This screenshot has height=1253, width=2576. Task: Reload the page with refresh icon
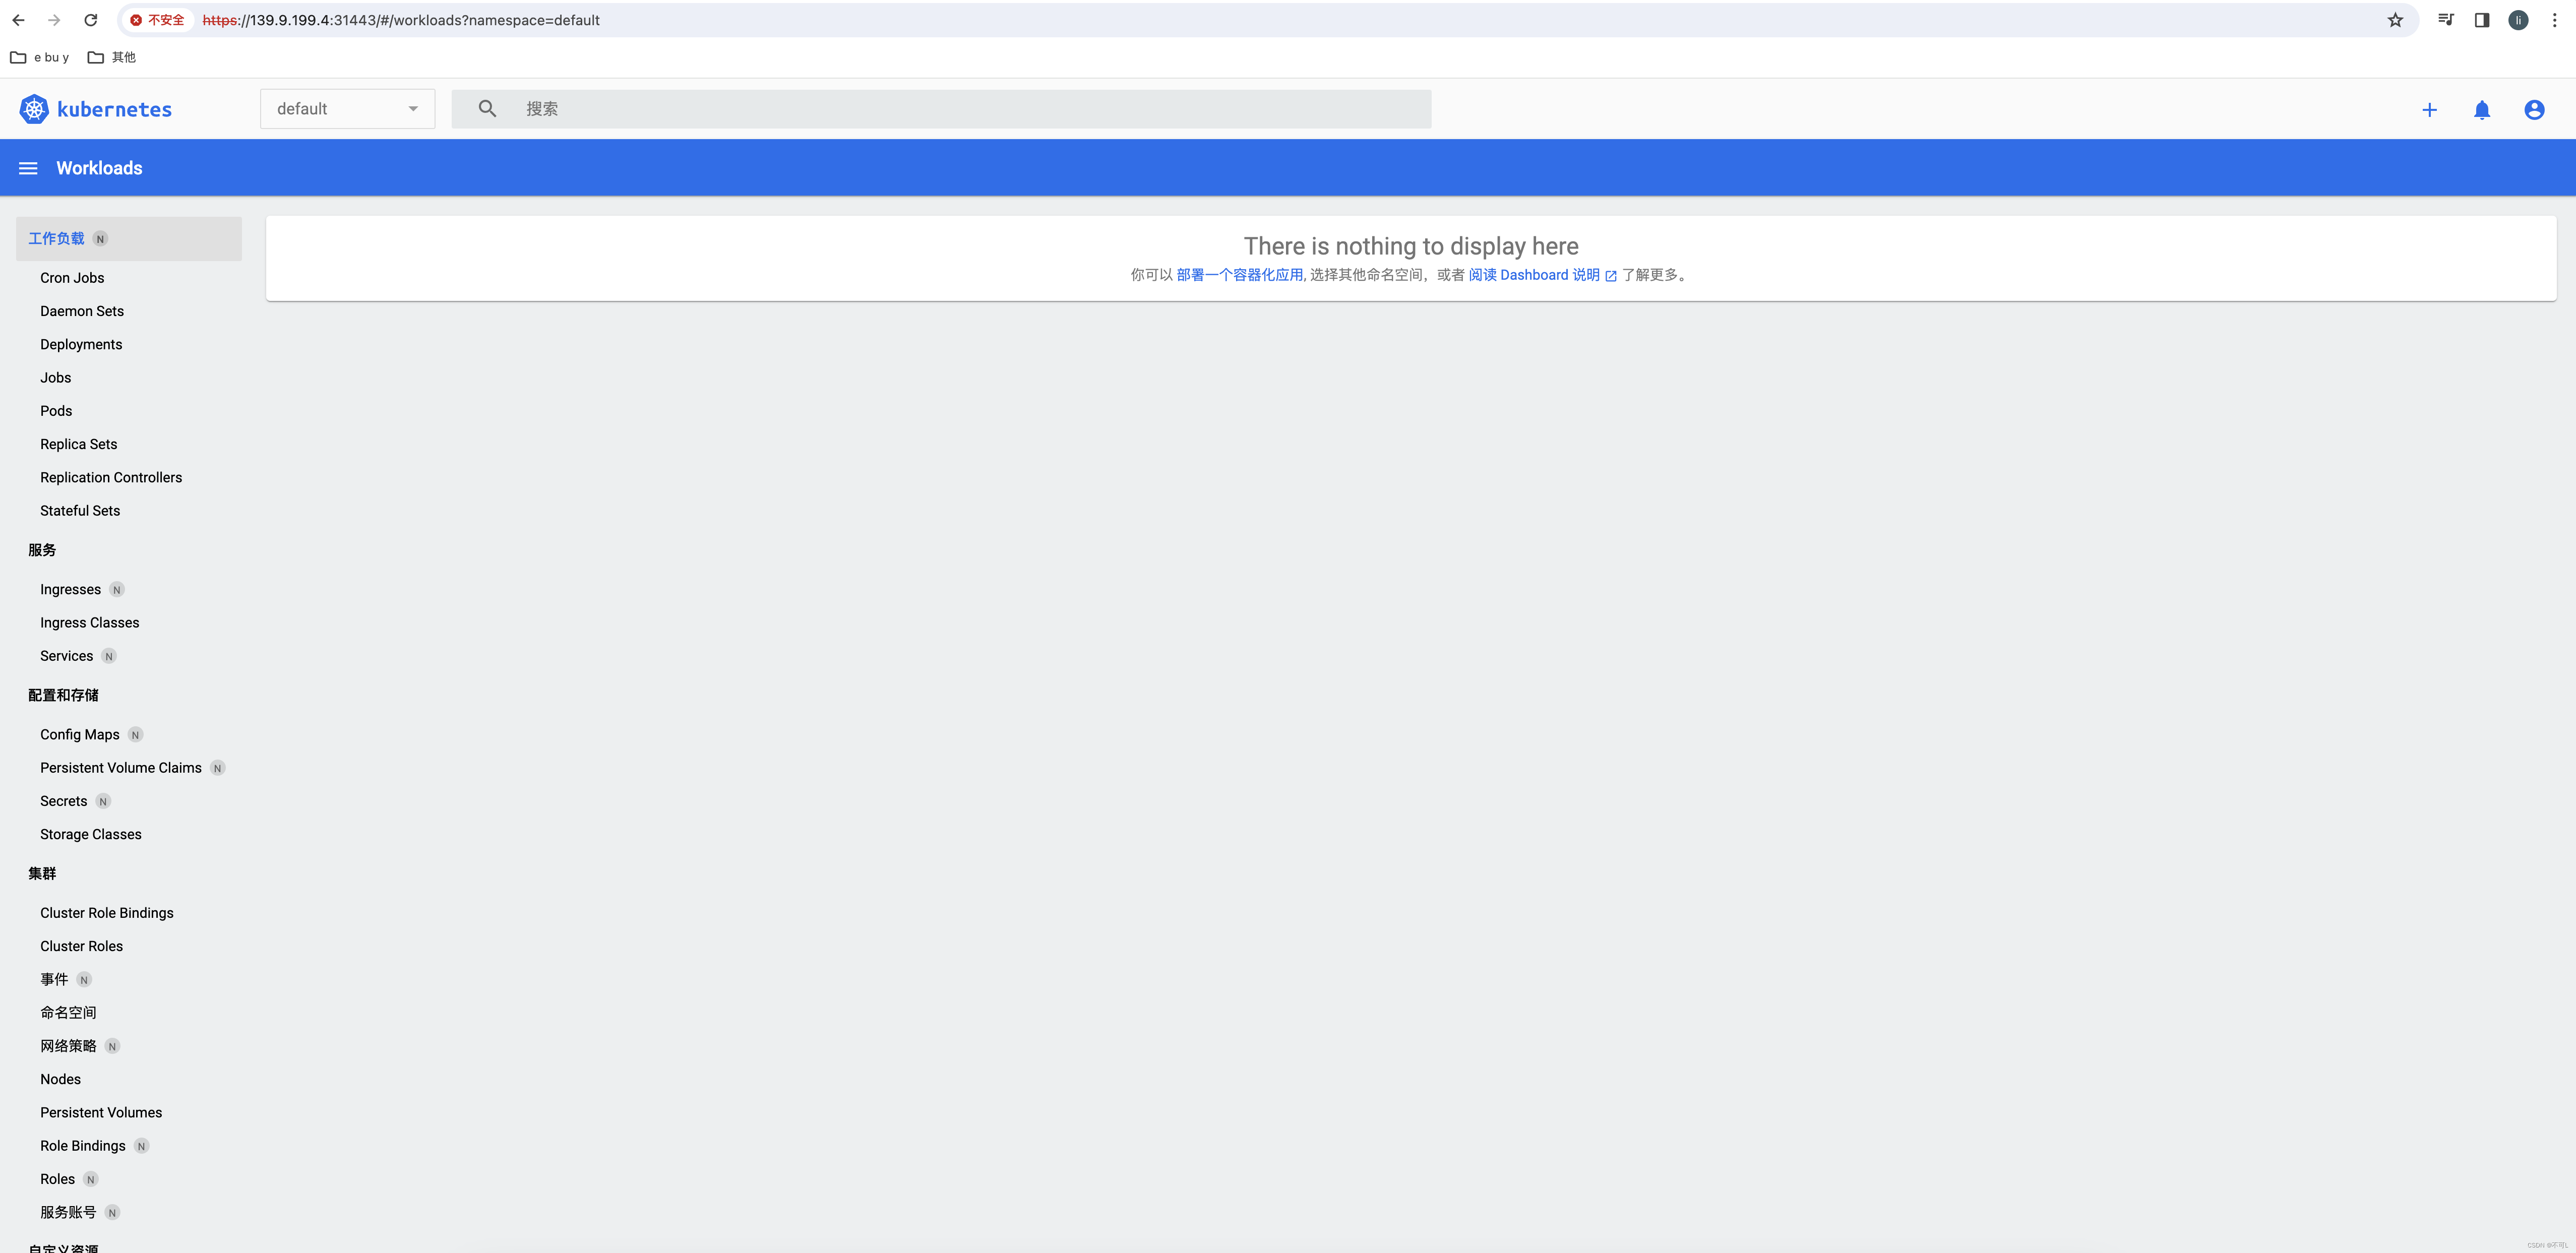(x=90, y=20)
